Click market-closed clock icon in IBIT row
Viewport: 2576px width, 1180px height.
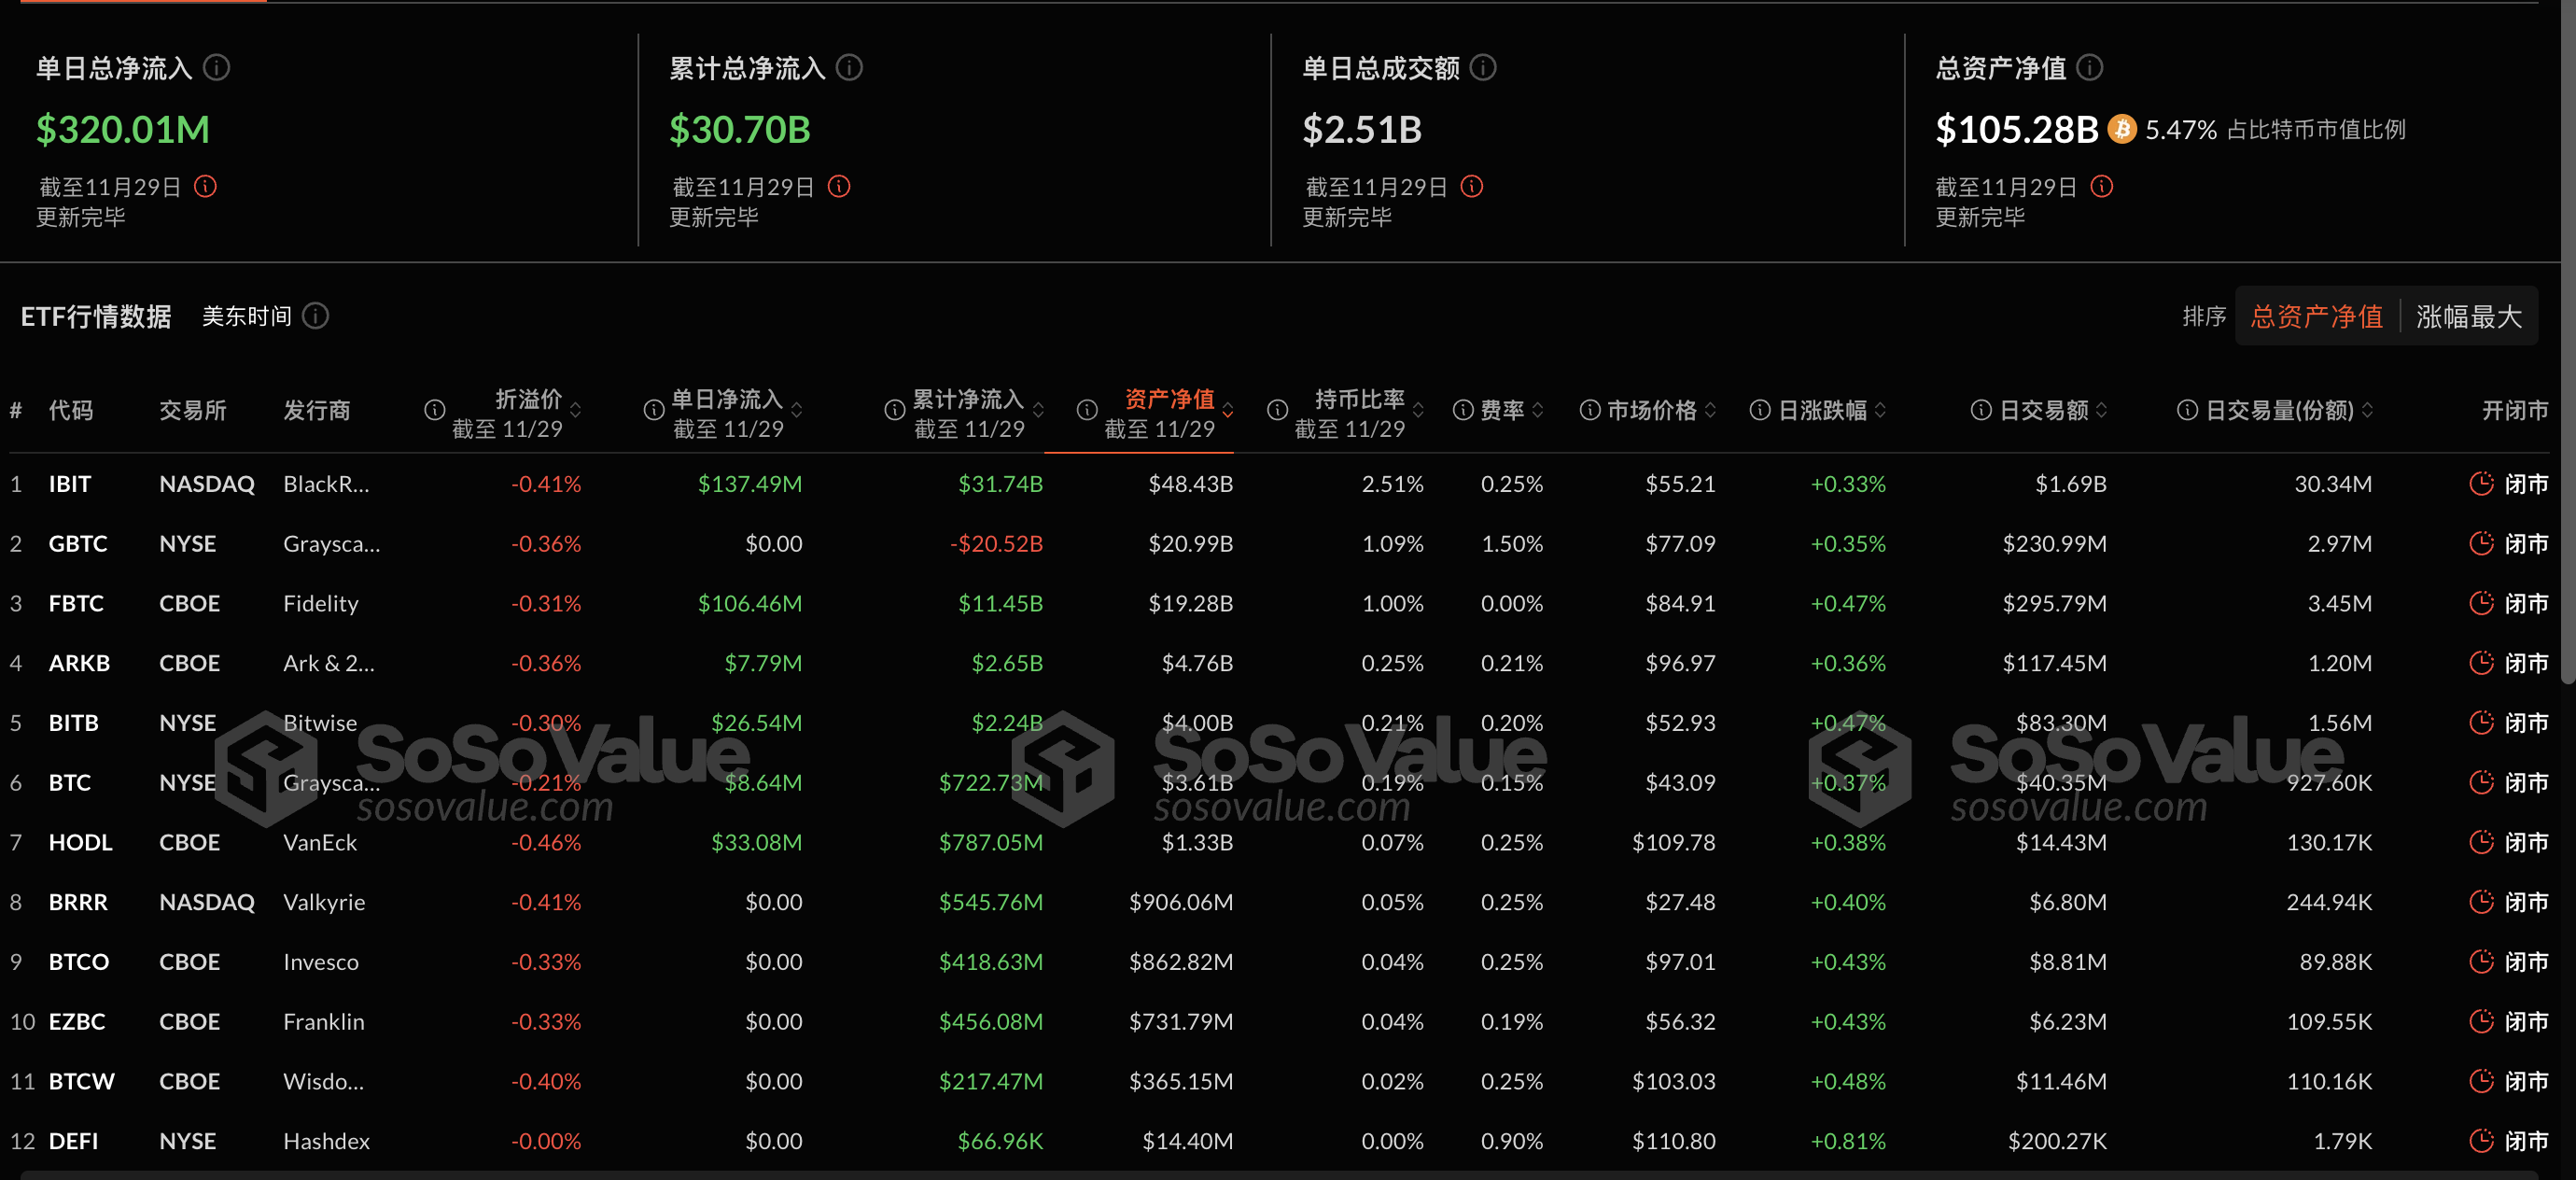point(2481,483)
